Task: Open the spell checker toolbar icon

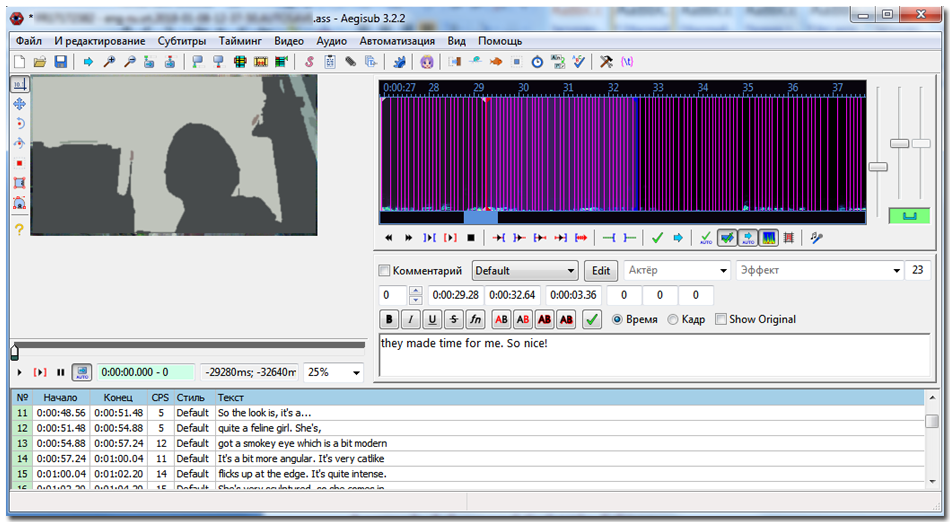Action: tap(579, 62)
